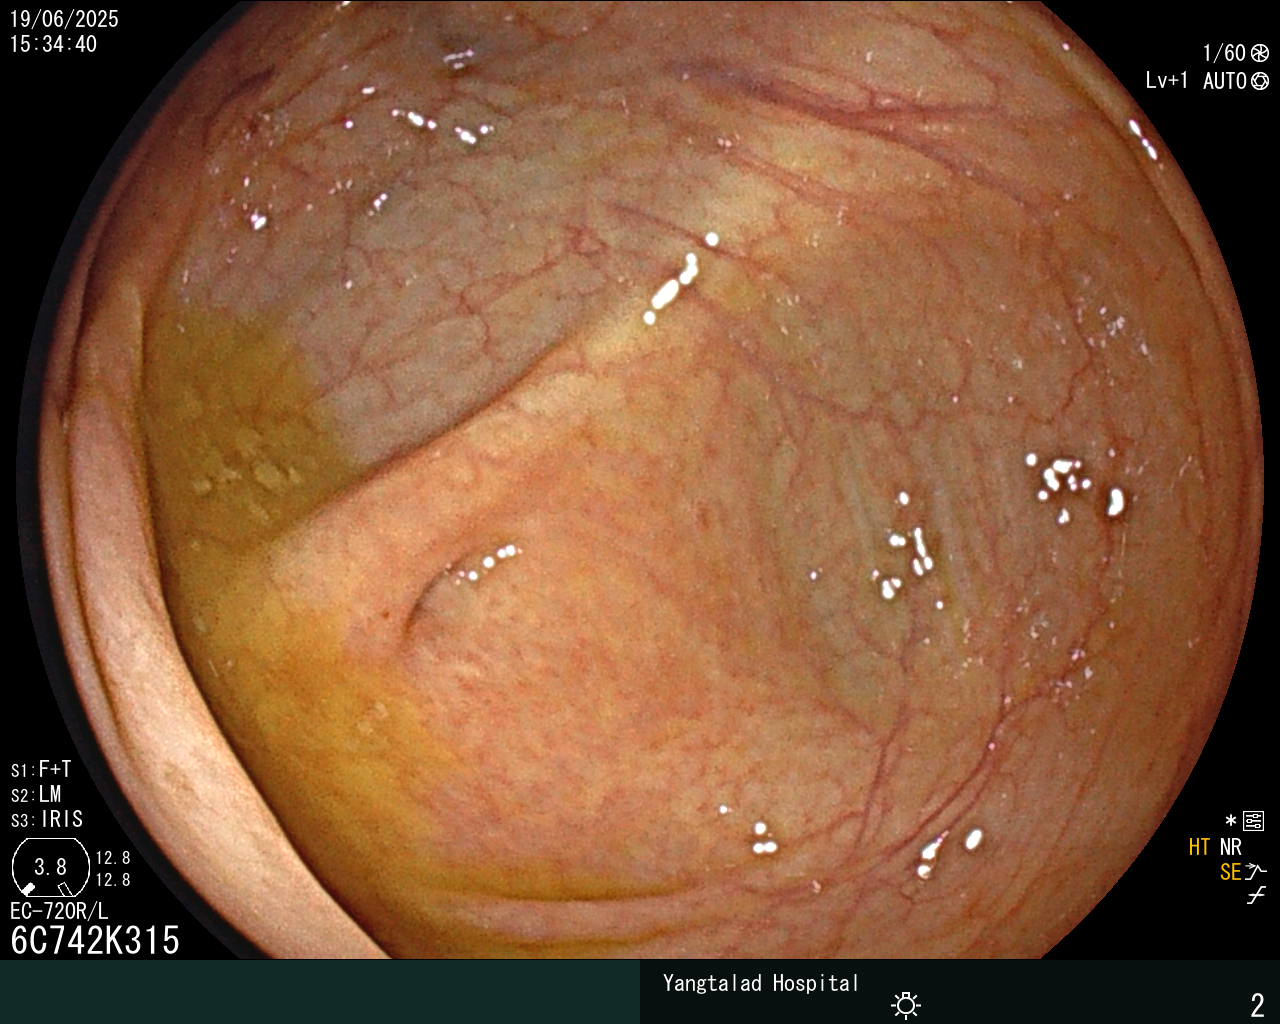Image resolution: width=1280 pixels, height=1024 pixels.
Task: Click the scope model EC-720R/L
Action: coord(59,911)
